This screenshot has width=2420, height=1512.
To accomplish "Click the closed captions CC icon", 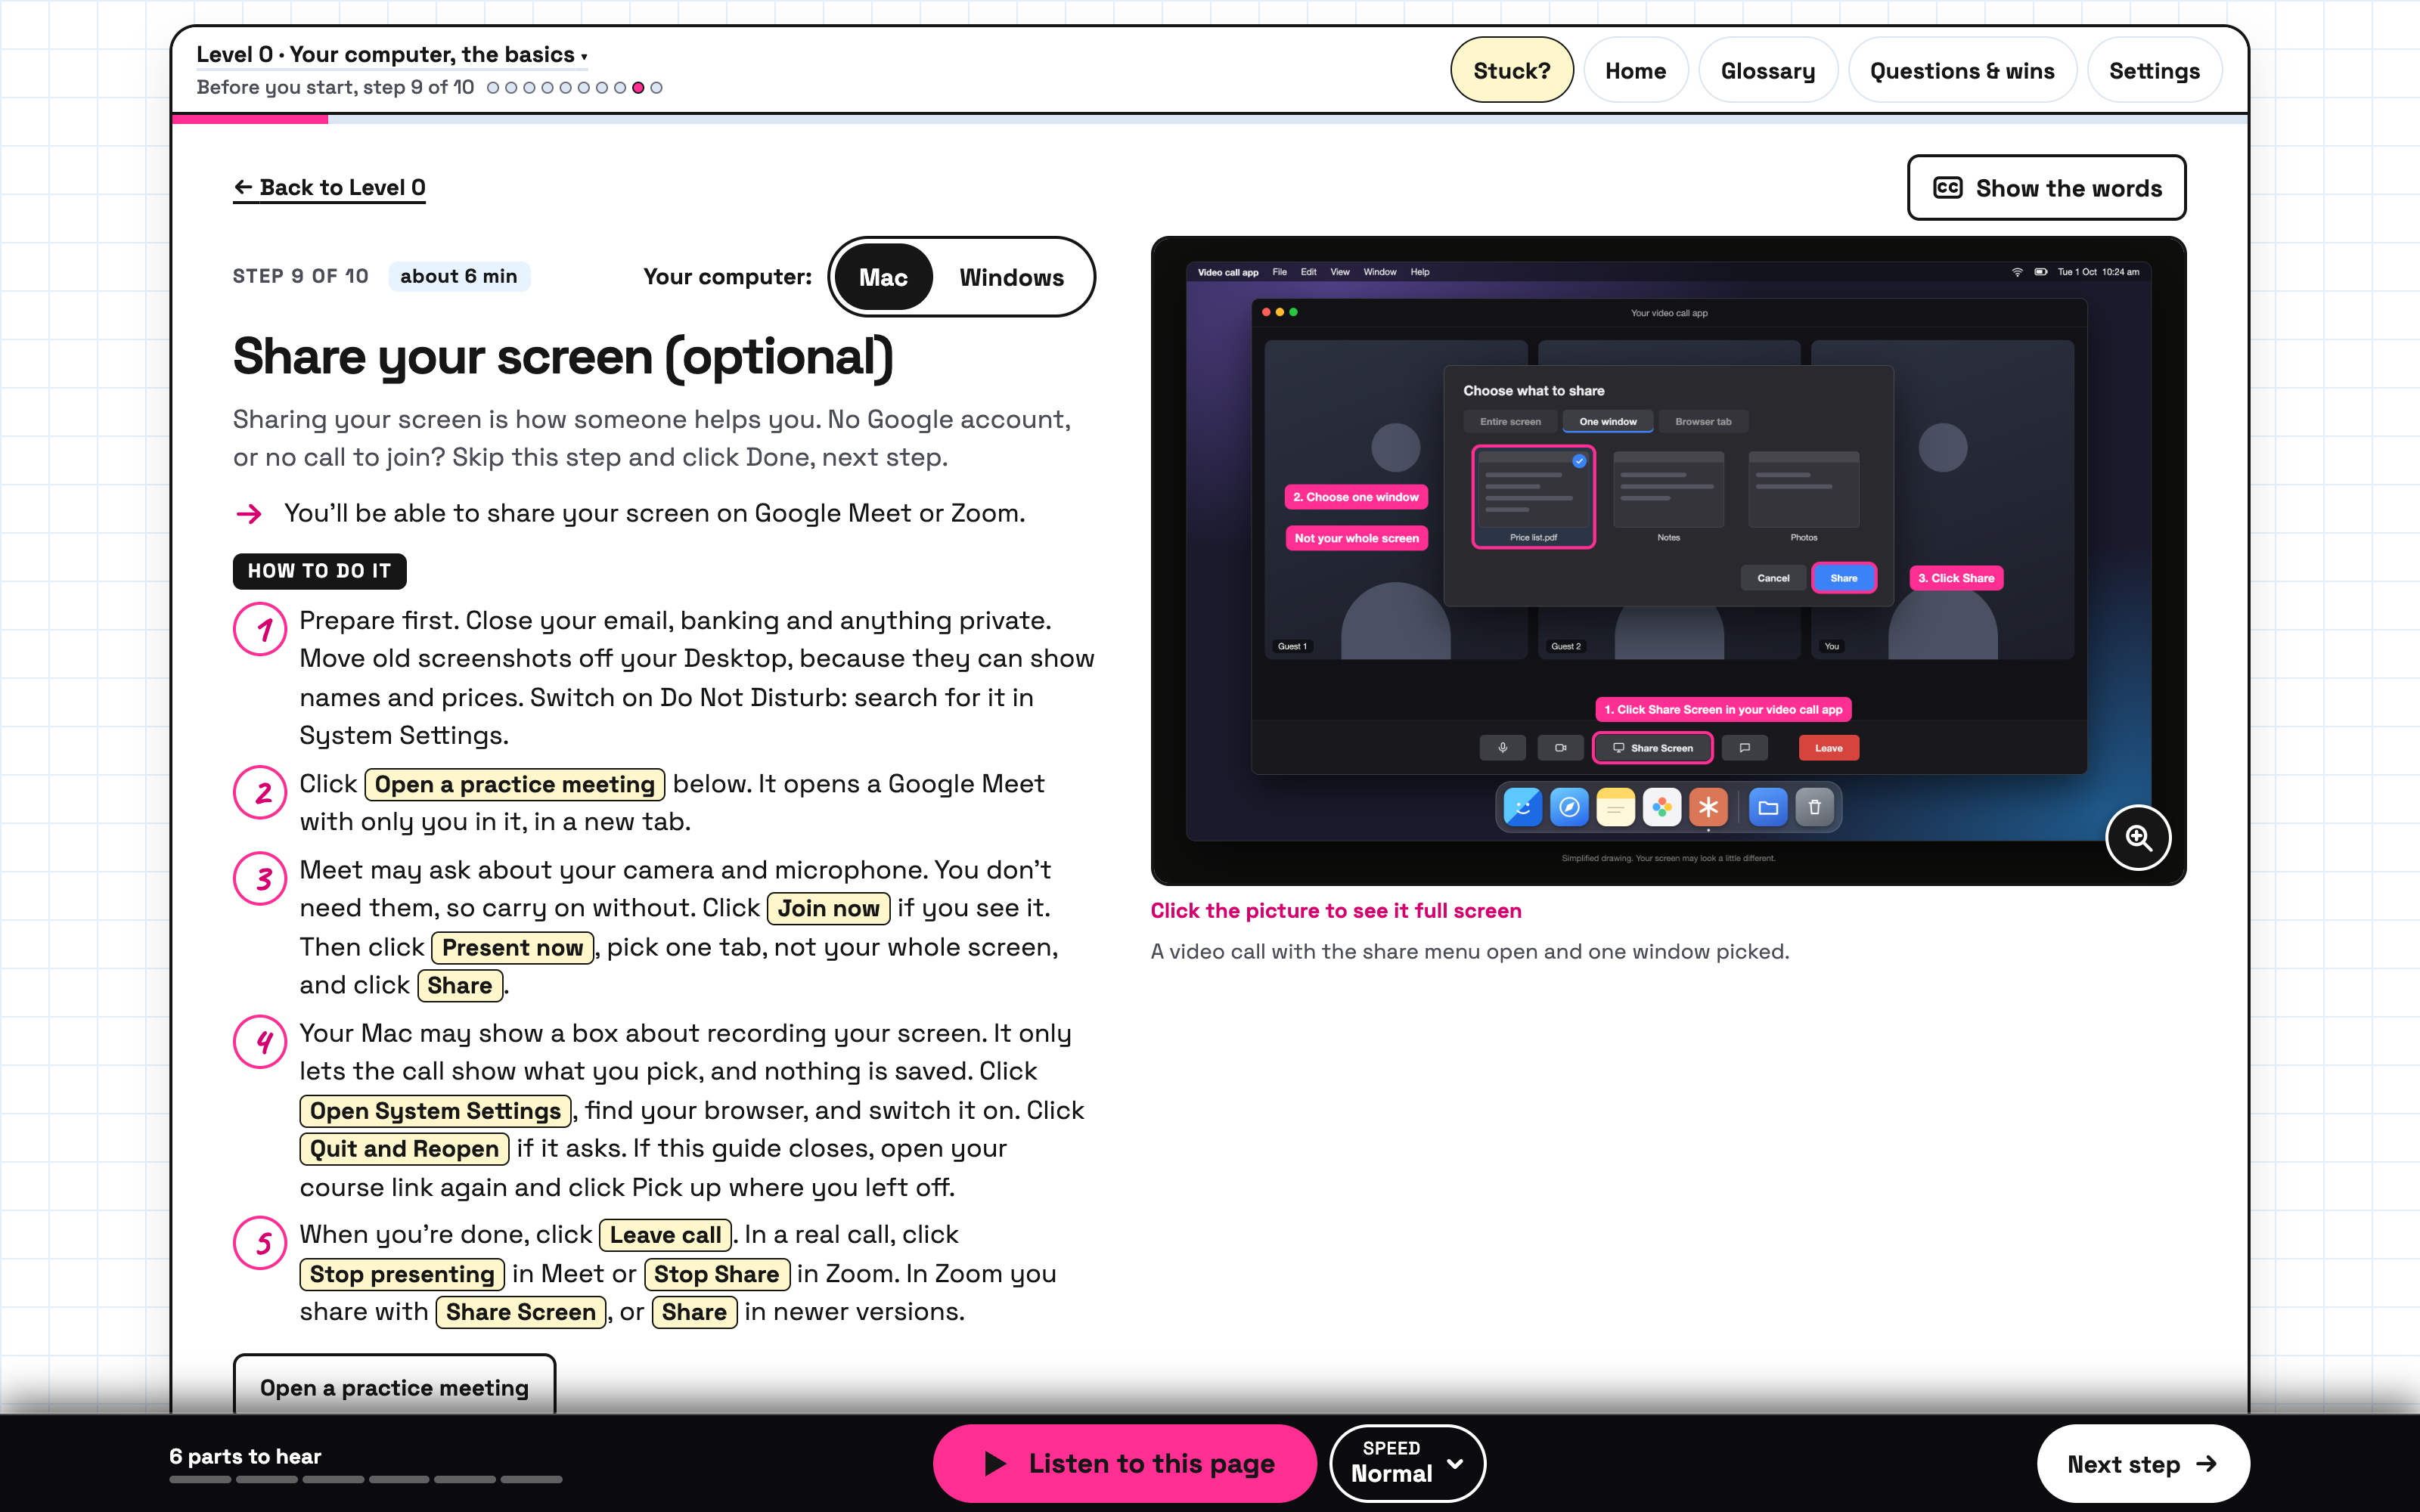I will point(1947,188).
